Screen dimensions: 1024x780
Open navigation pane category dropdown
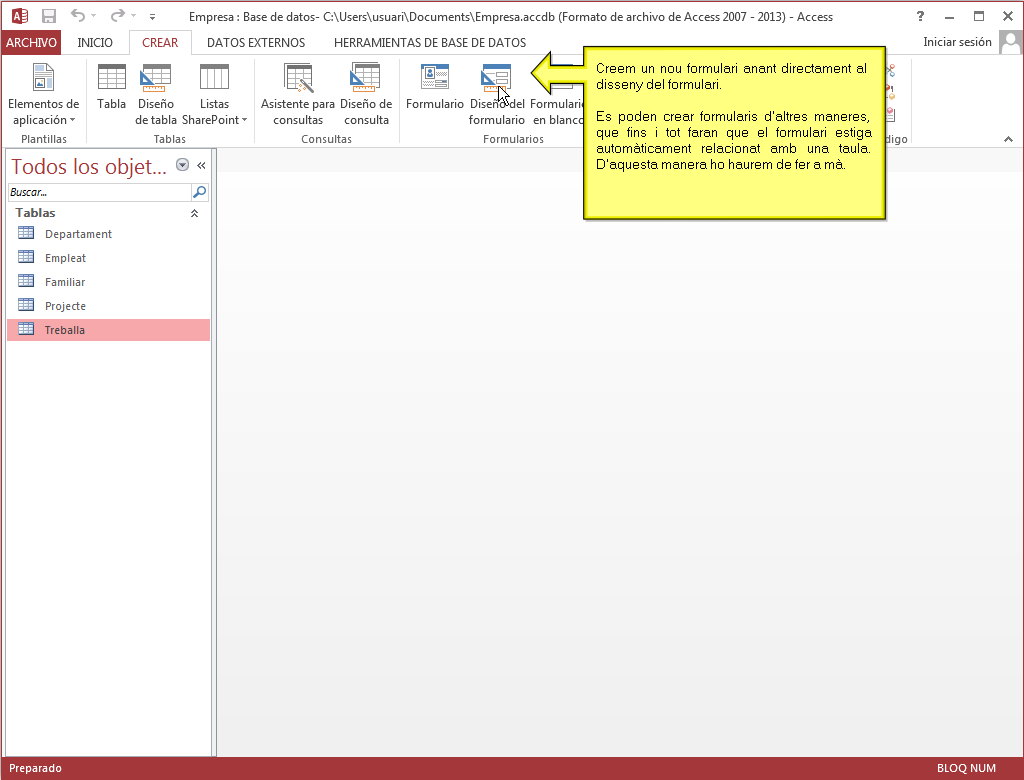(183, 165)
